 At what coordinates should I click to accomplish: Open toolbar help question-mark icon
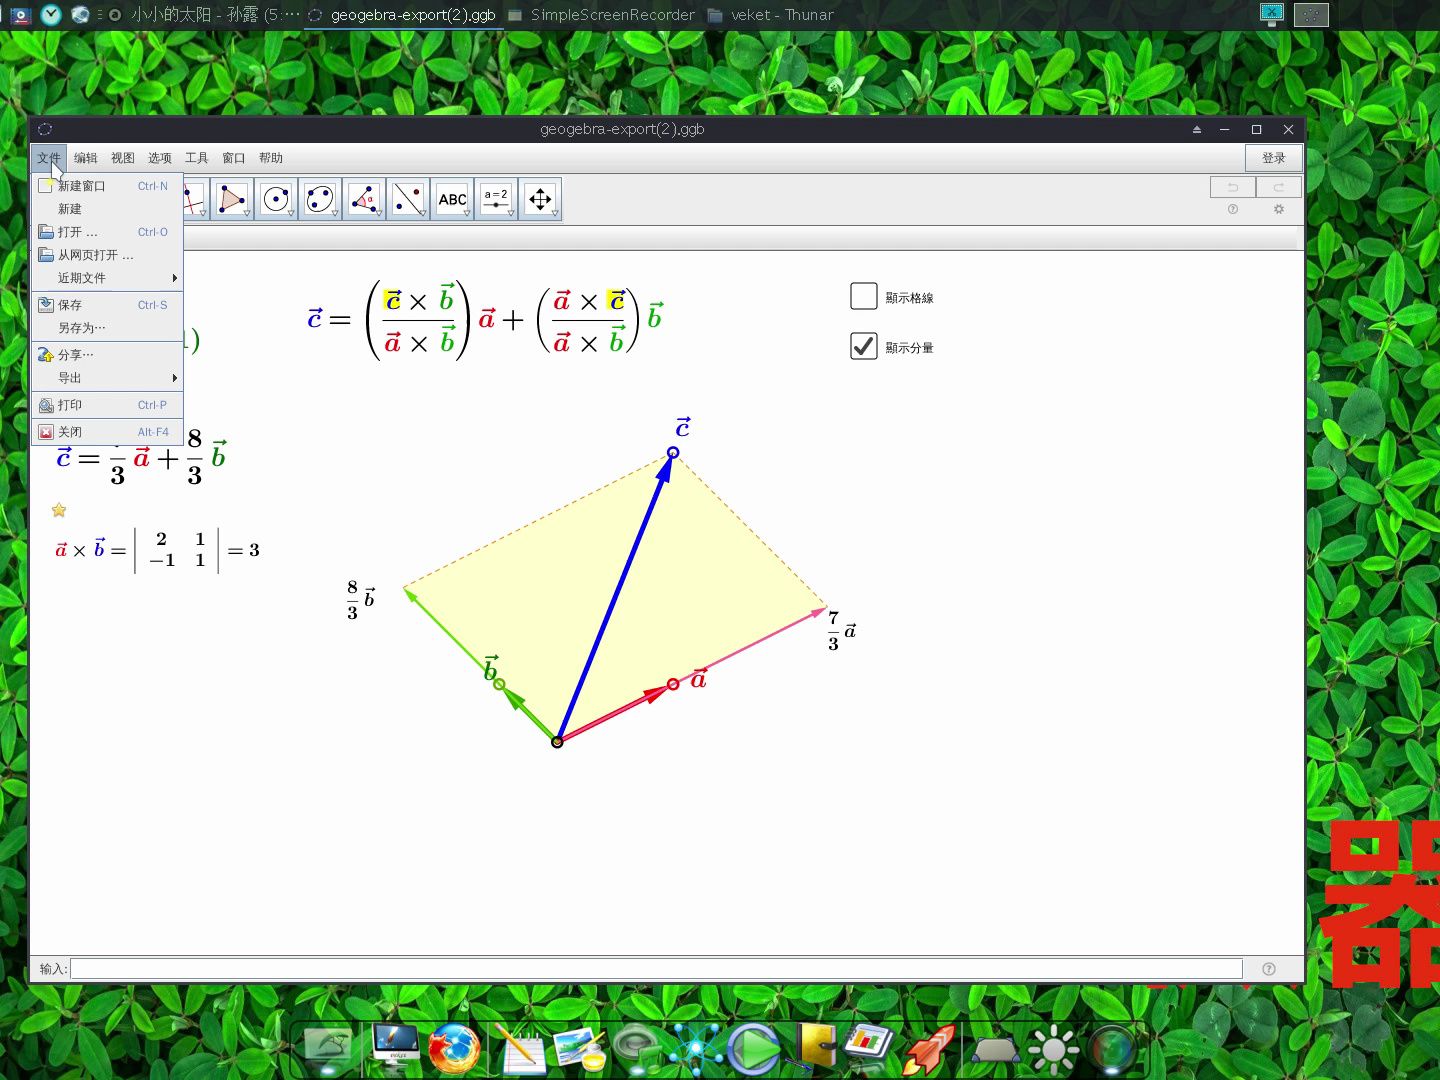pos(1233,209)
